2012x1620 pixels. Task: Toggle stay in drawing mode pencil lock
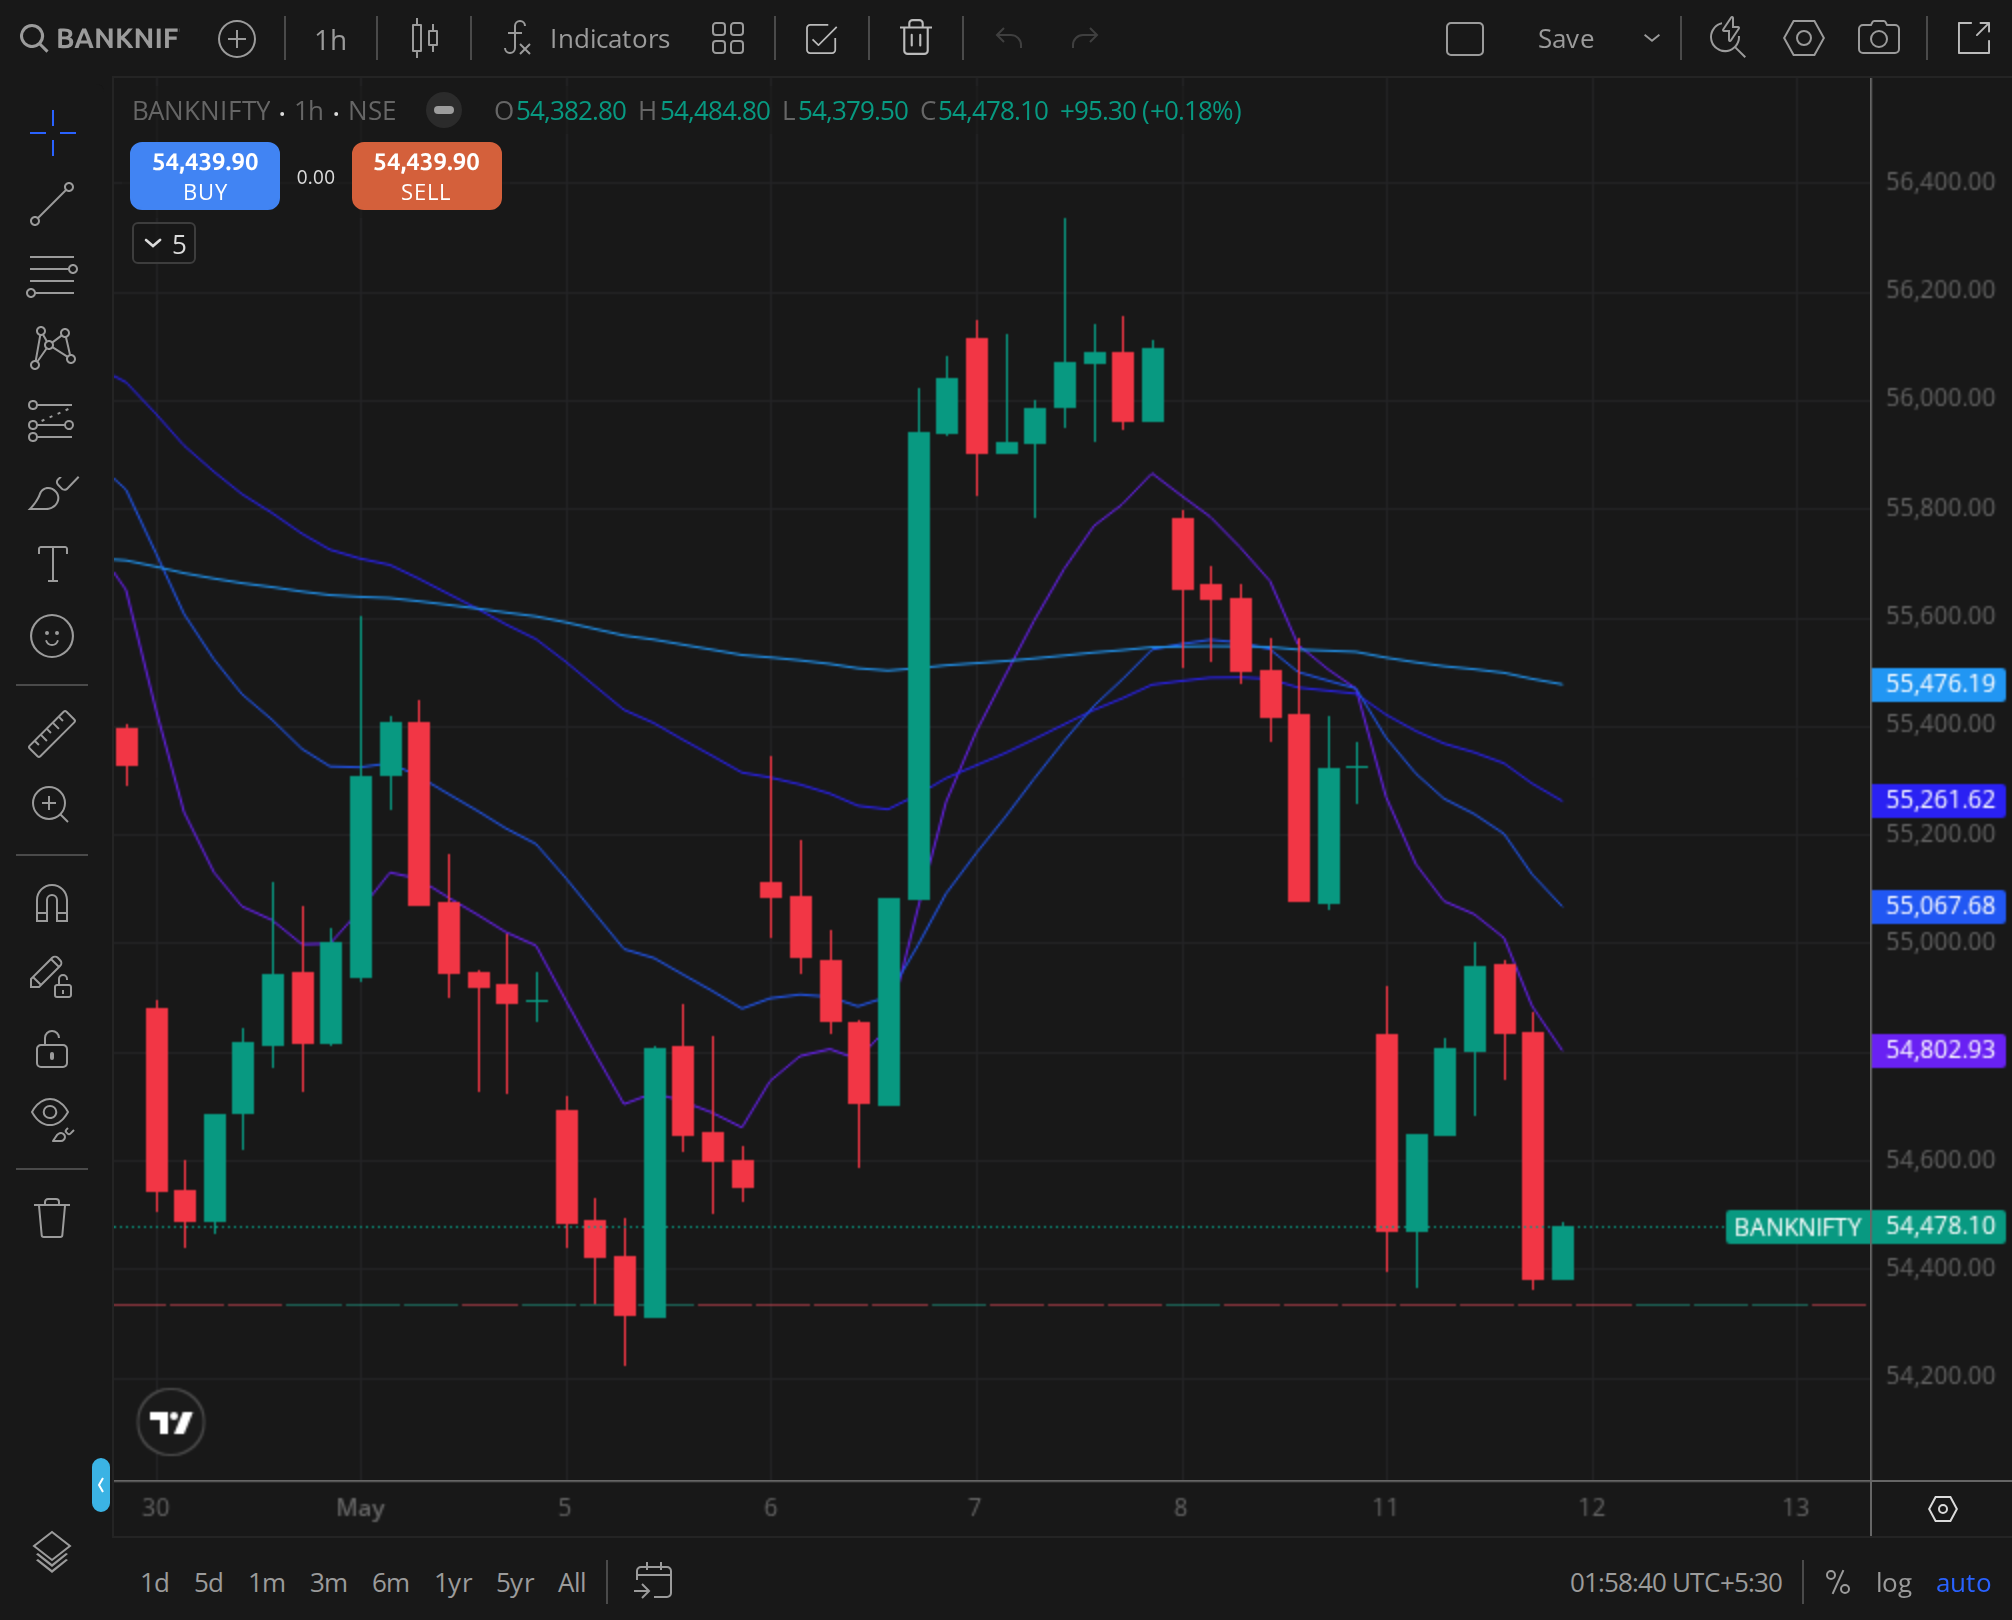pos(52,977)
